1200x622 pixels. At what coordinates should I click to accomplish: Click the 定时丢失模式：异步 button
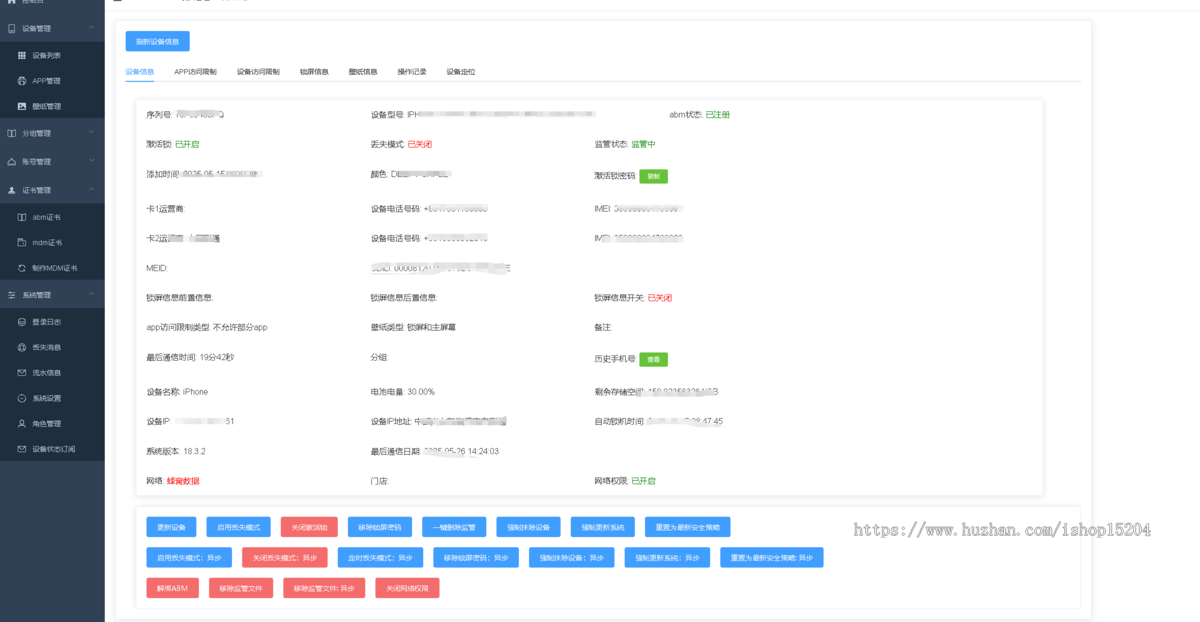(x=380, y=558)
